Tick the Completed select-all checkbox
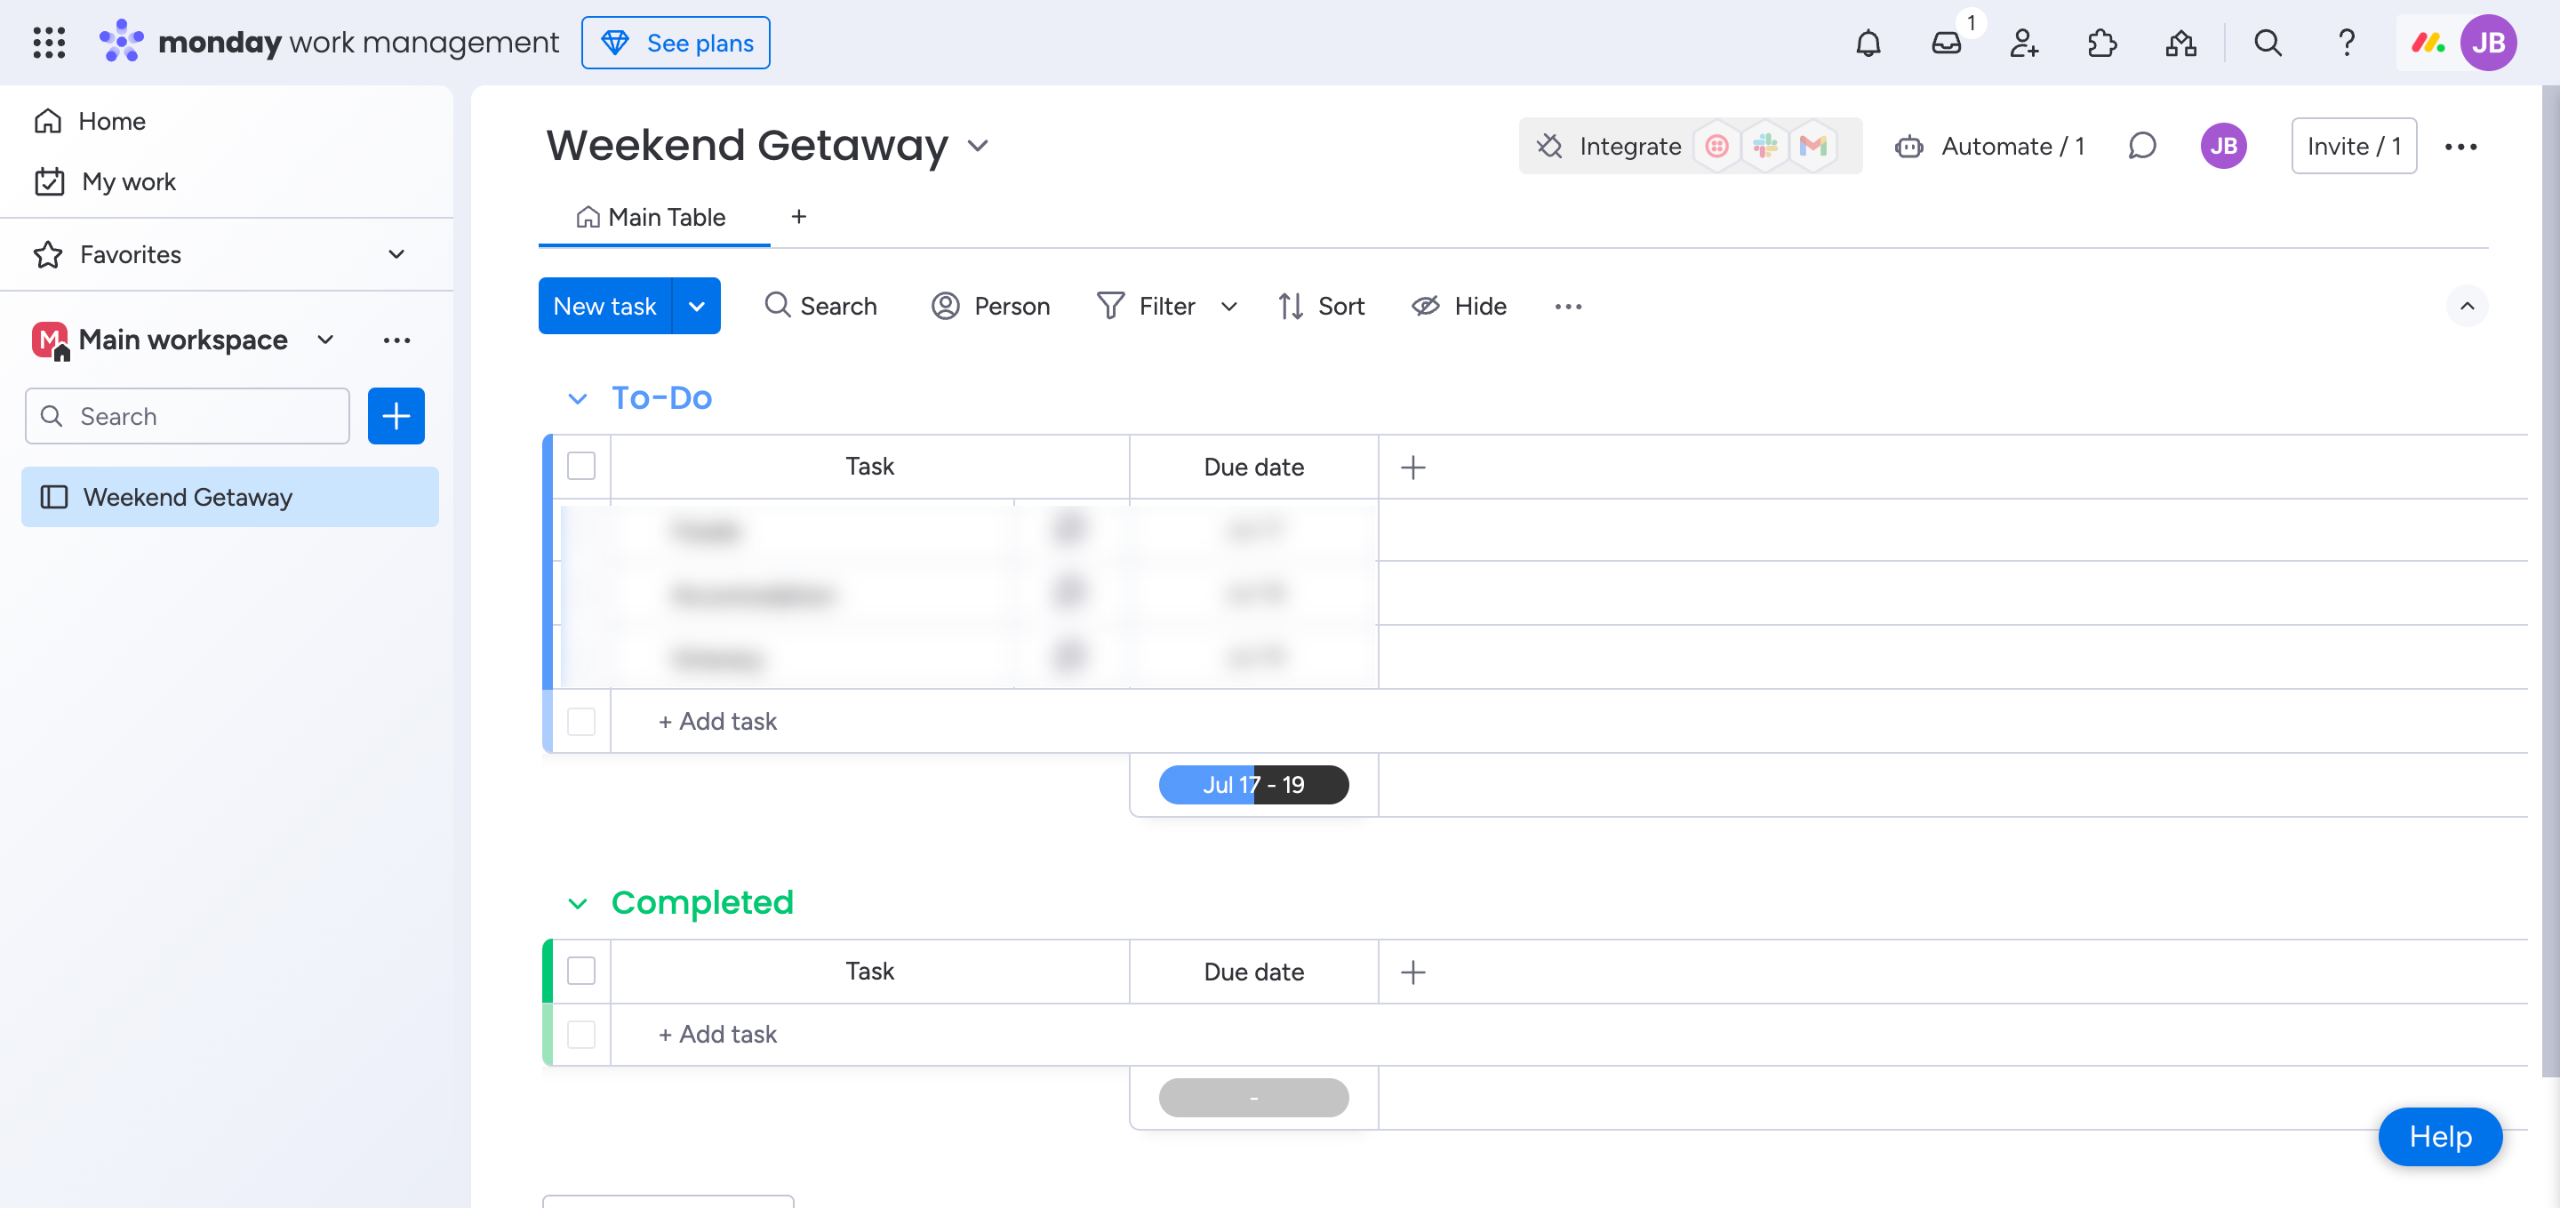Image resolution: width=2560 pixels, height=1208 pixels. 581,971
